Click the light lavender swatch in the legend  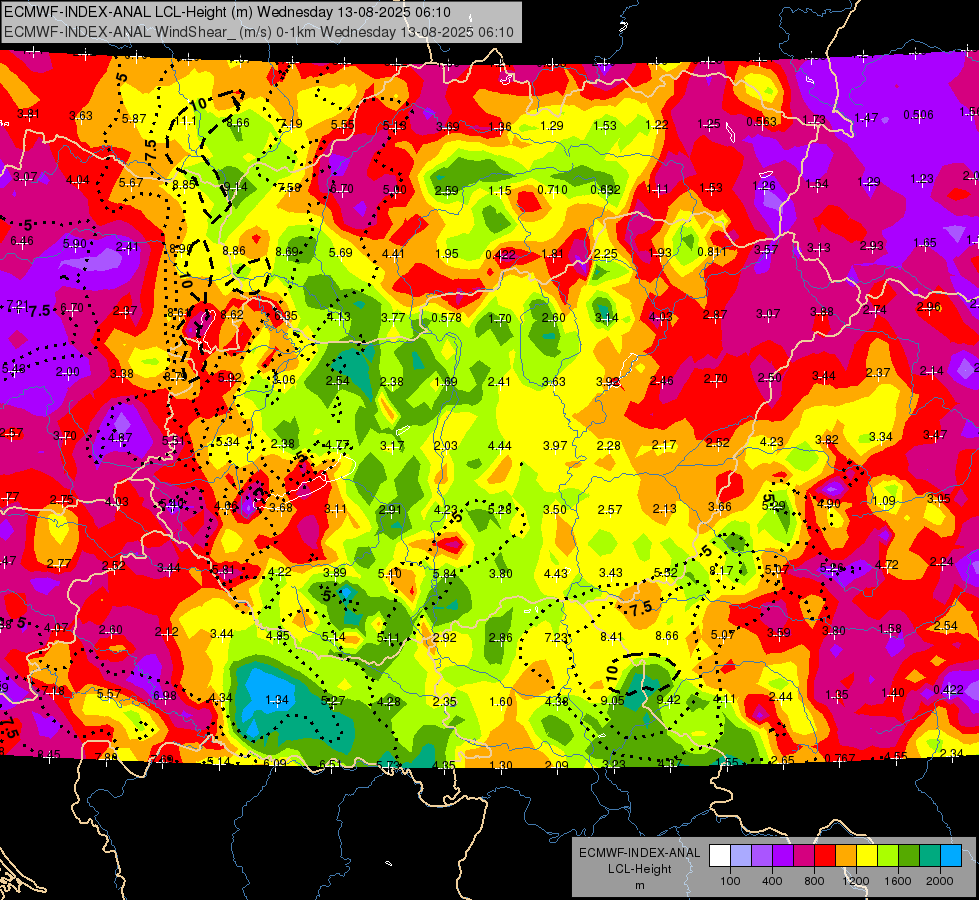click(740, 856)
